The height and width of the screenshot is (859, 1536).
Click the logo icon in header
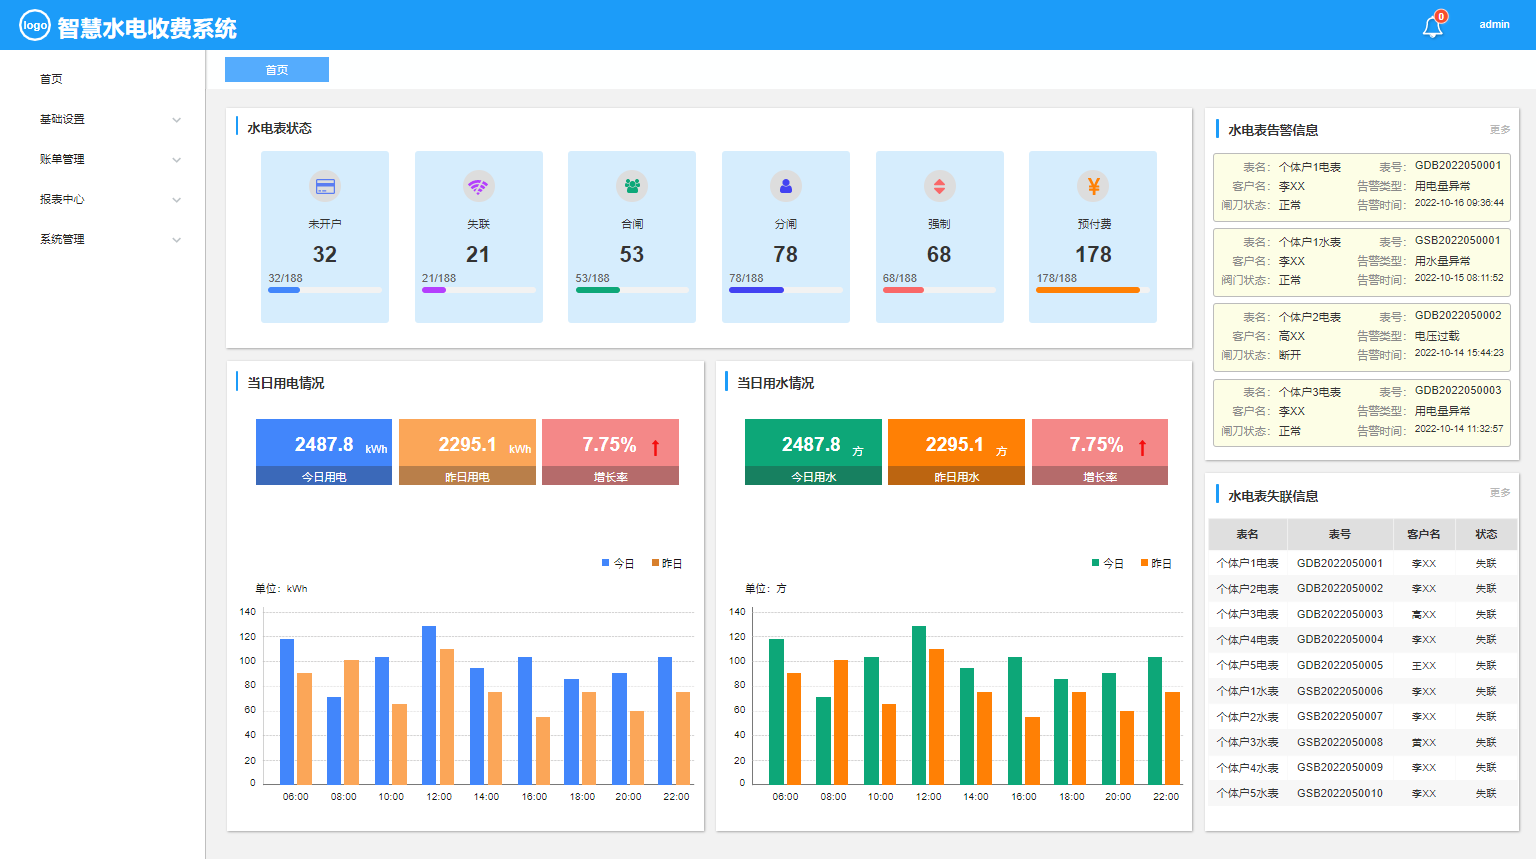(x=35, y=26)
